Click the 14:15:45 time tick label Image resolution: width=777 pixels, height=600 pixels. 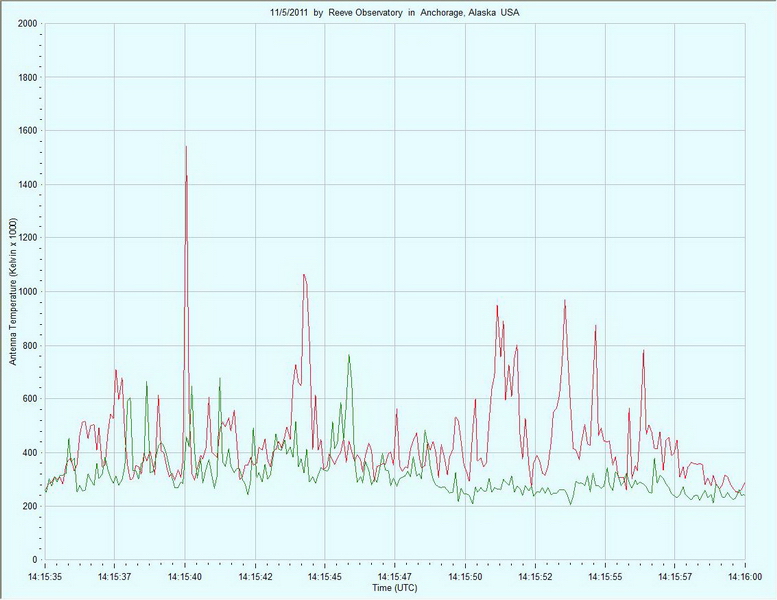point(325,578)
